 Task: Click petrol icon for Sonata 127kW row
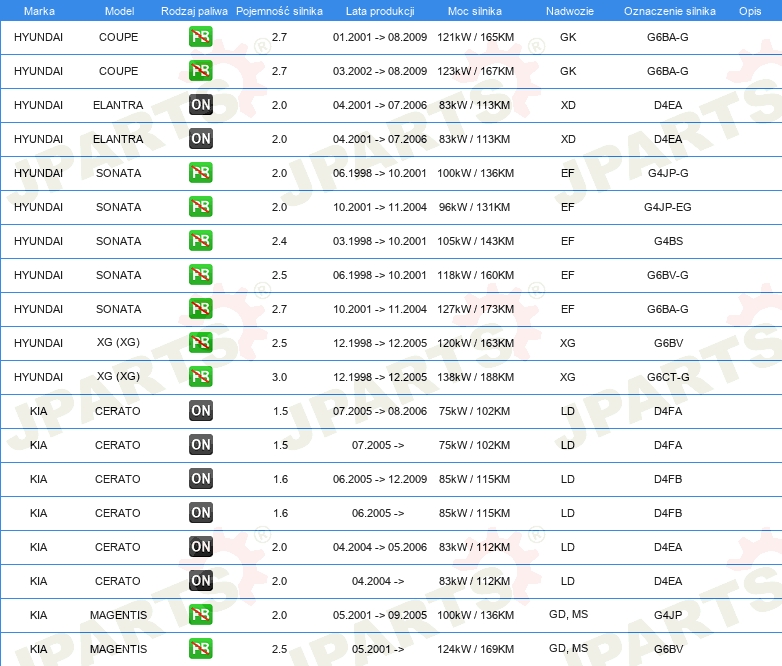point(200,308)
